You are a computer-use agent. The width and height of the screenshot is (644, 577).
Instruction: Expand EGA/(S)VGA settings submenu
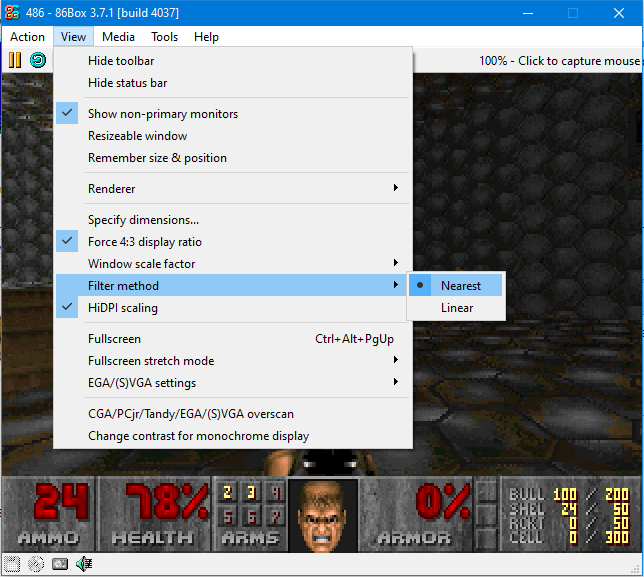pyautogui.click(x=233, y=383)
